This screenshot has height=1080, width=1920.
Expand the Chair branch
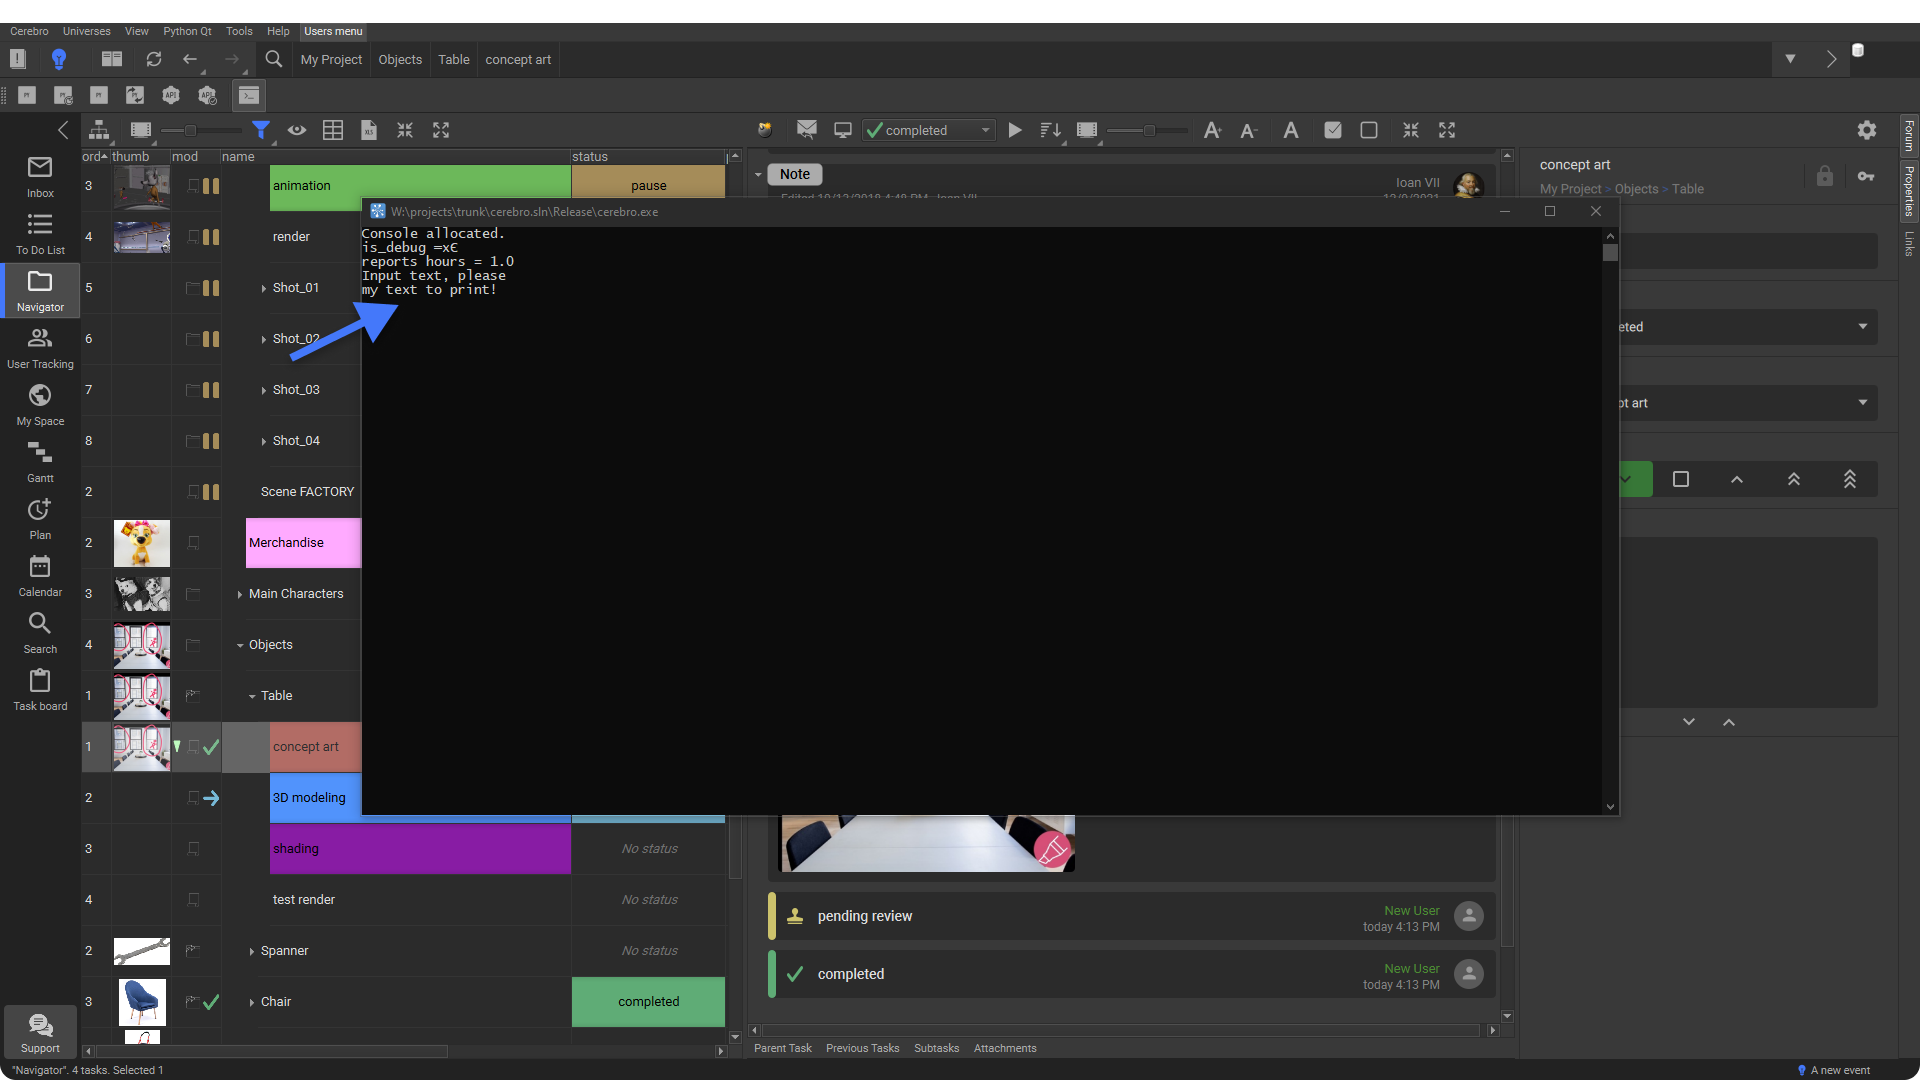click(x=252, y=1002)
